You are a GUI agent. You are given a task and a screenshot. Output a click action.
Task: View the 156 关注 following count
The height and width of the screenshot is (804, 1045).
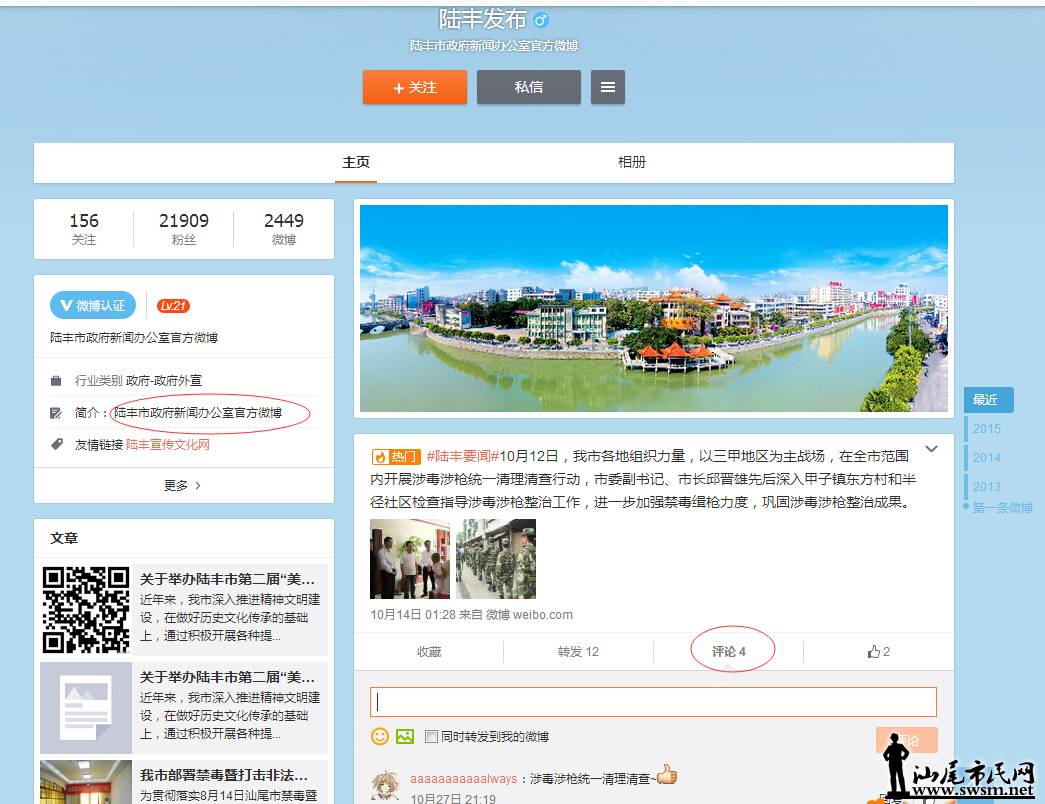click(84, 229)
